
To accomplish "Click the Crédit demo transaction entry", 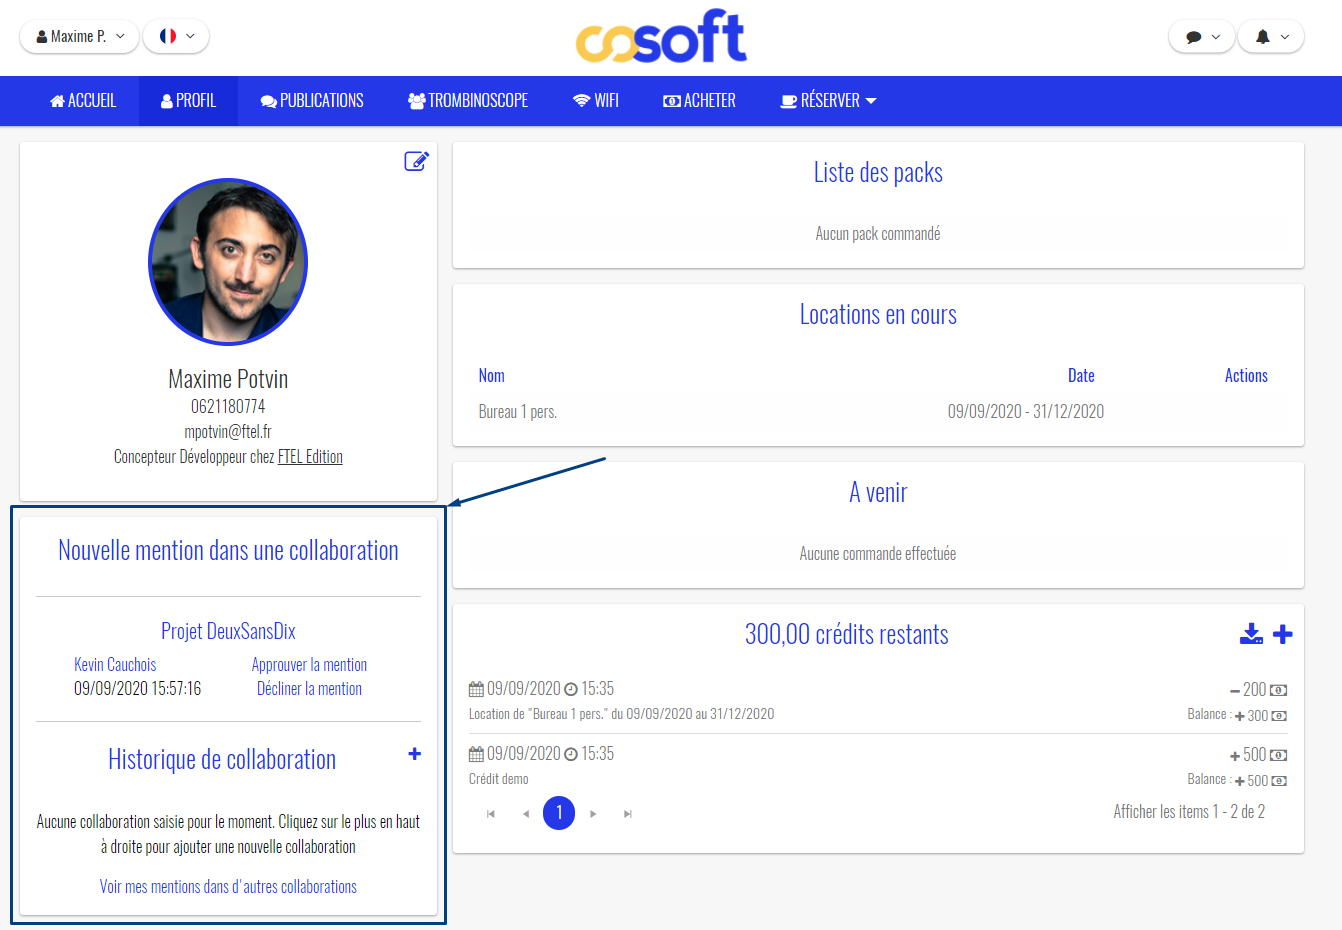I will click(x=499, y=779).
